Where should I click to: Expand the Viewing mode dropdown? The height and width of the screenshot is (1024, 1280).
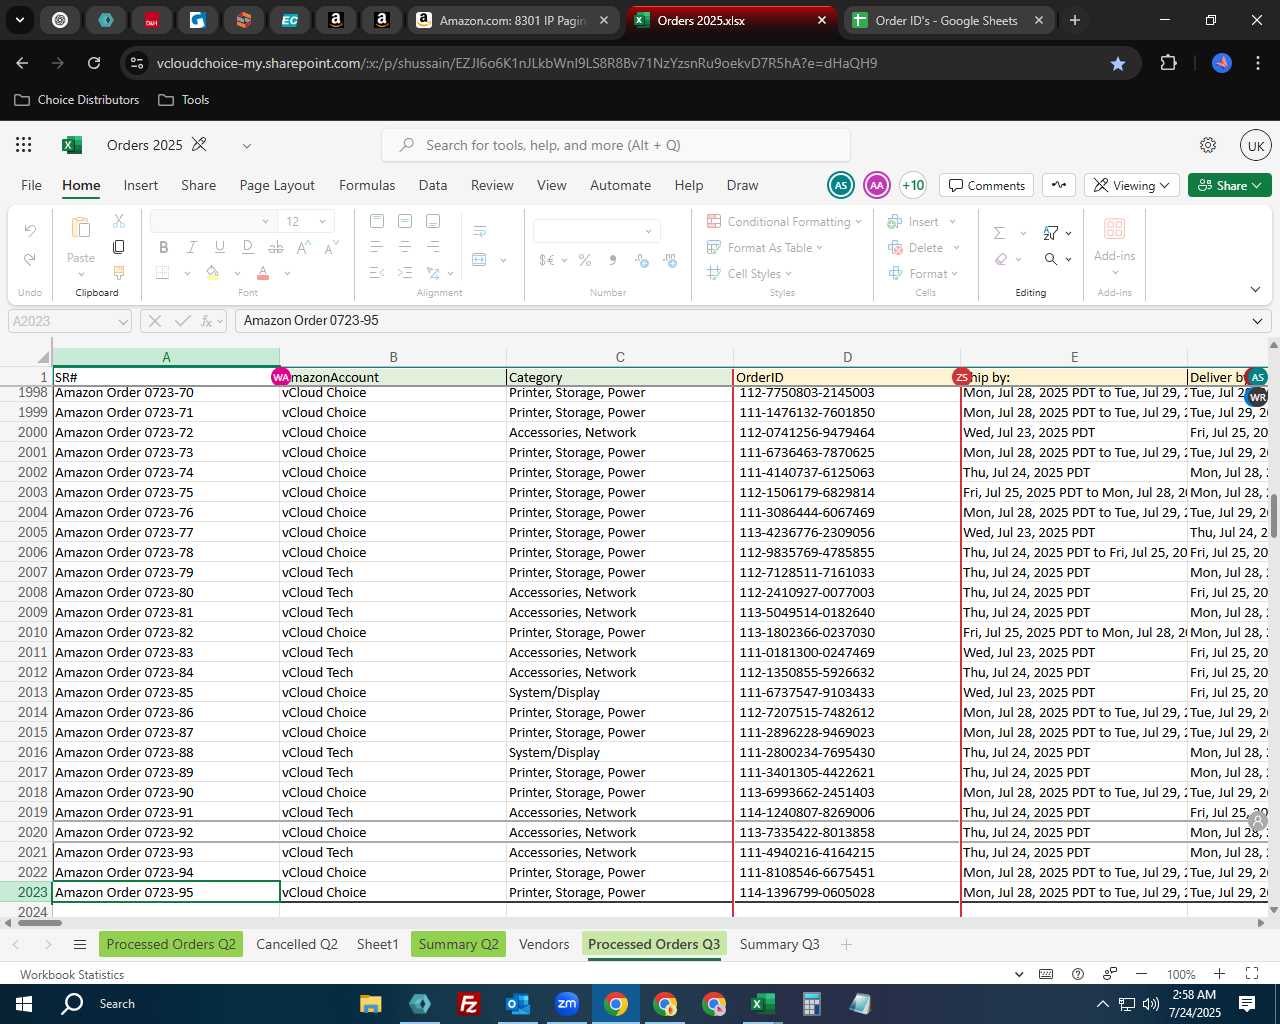coord(1131,185)
